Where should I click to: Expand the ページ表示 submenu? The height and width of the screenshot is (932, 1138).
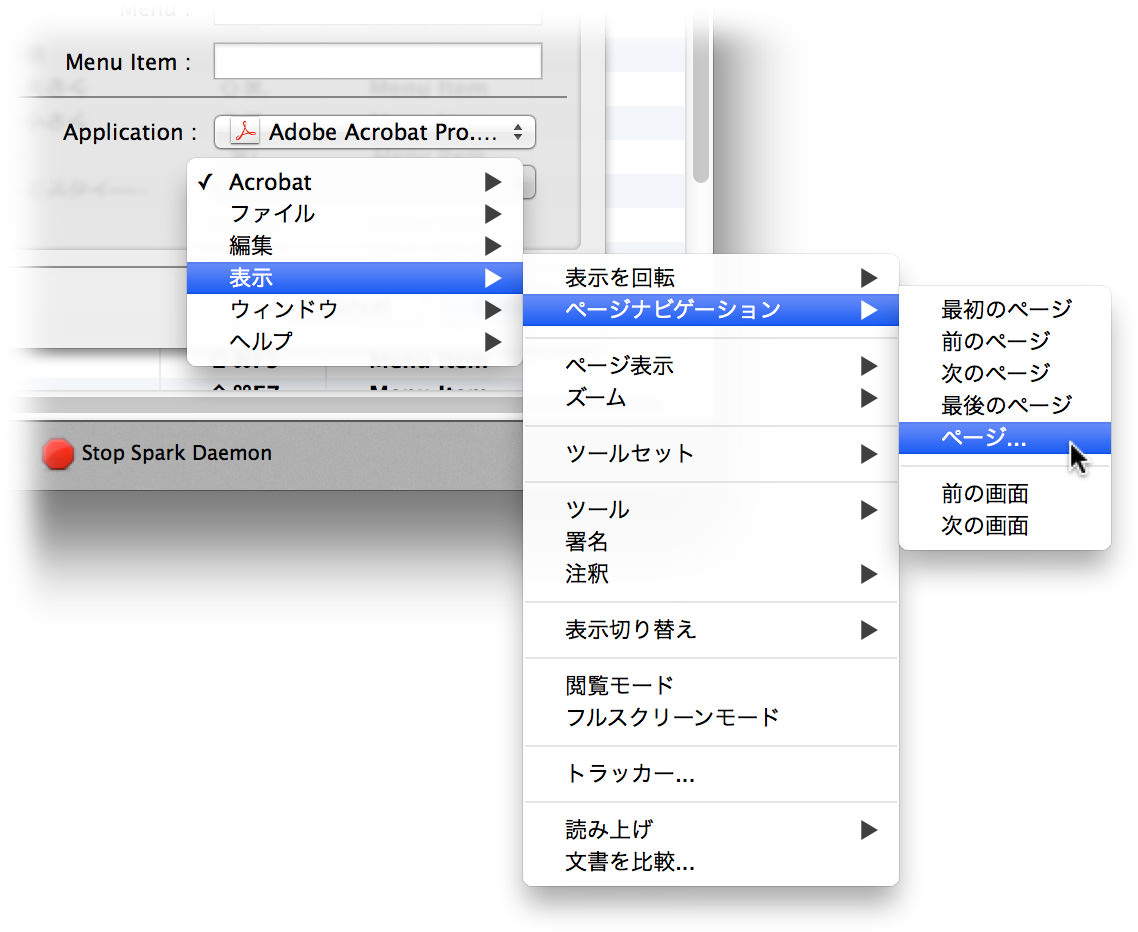click(711, 365)
